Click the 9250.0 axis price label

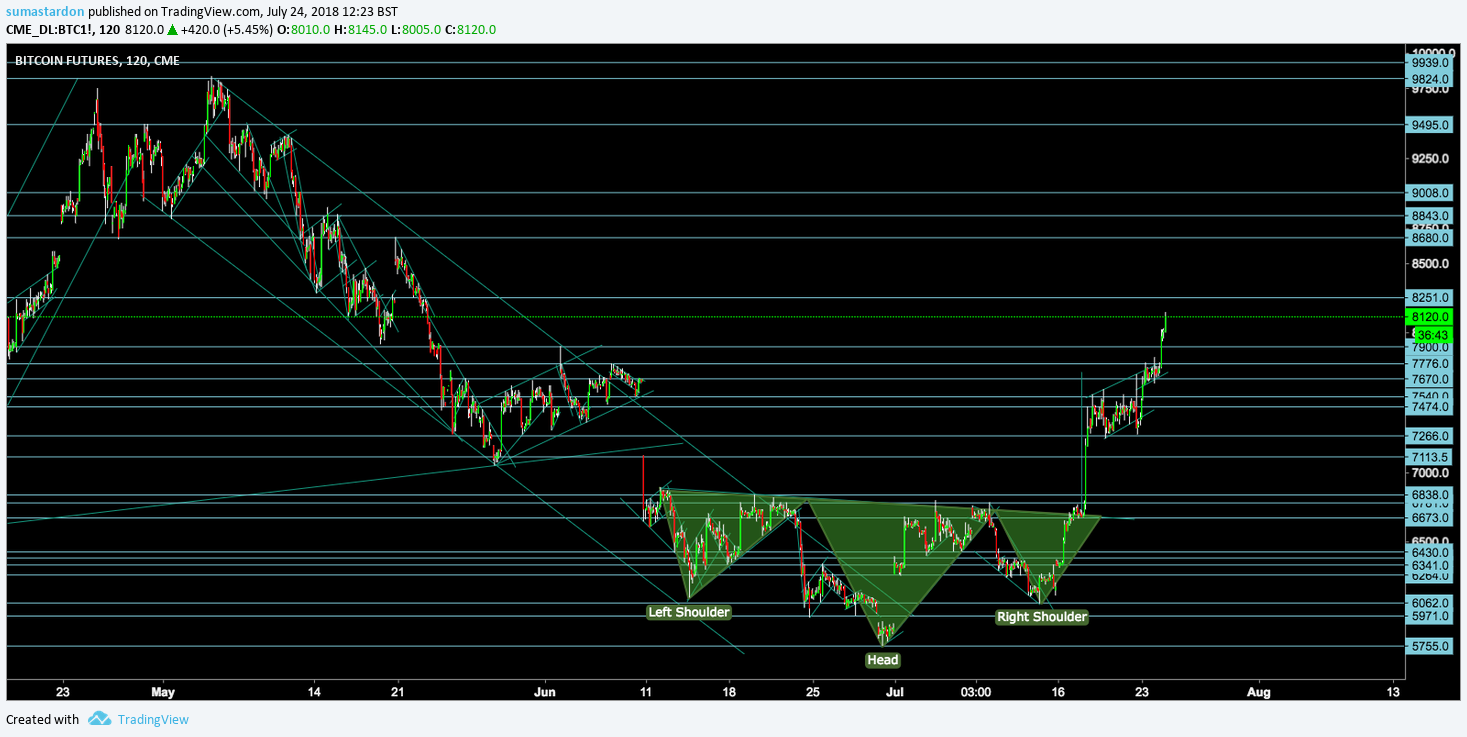point(1430,159)
